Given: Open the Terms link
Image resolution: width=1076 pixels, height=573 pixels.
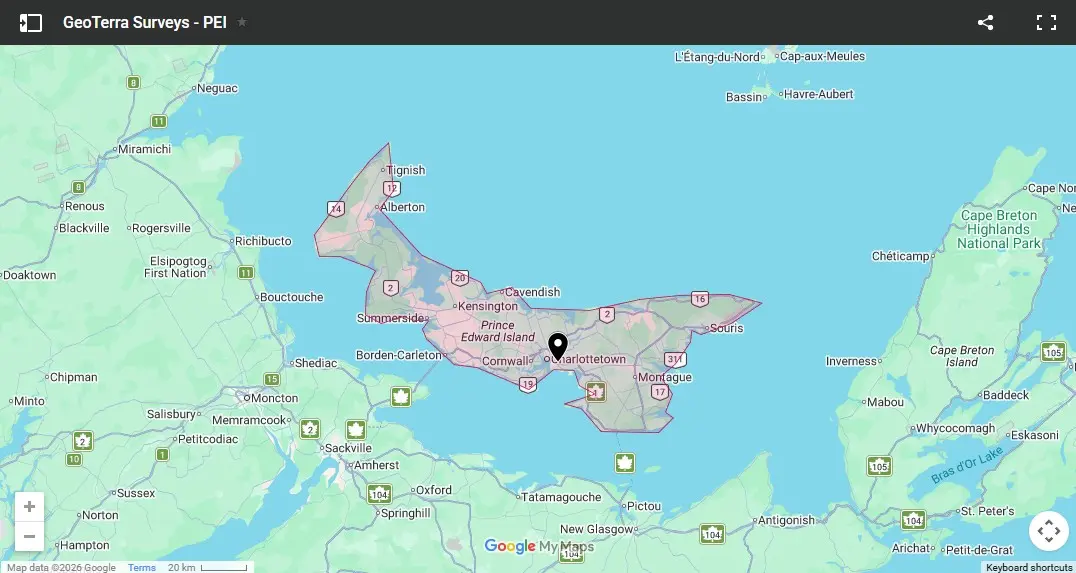Looking at the screenshot, I should tap(142, 568).
